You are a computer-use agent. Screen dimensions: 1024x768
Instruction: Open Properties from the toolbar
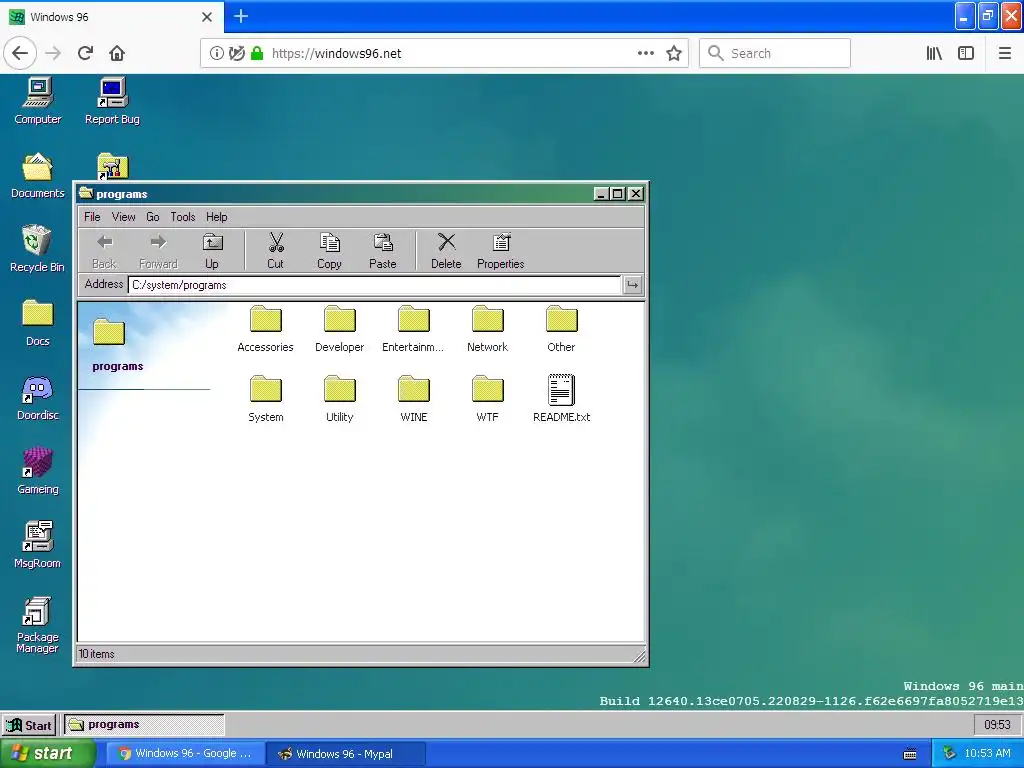click(501, 251)
